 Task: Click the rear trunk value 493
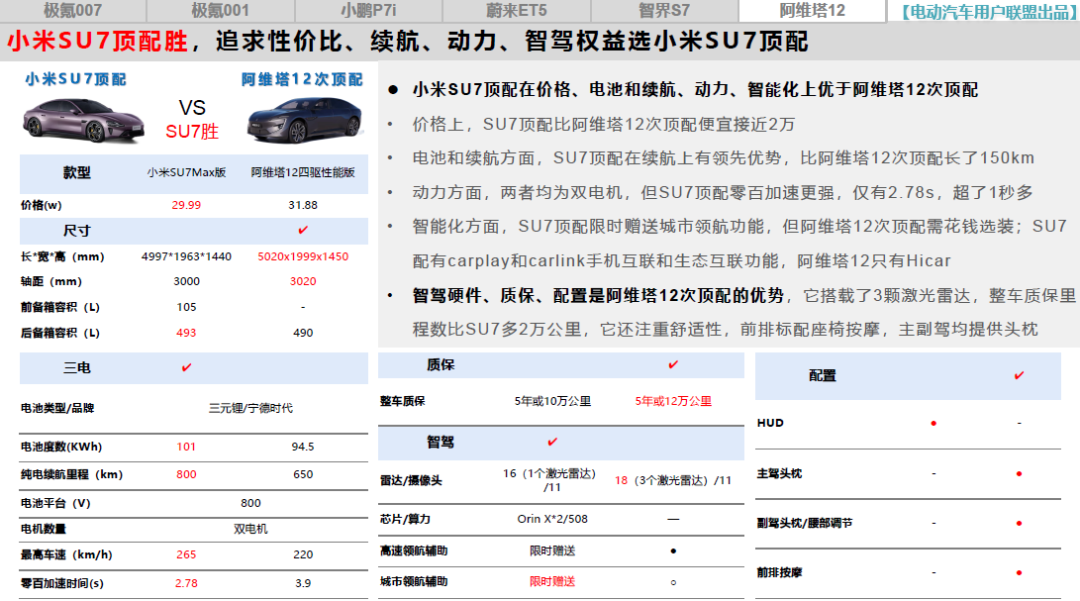[x=187, y=333]
